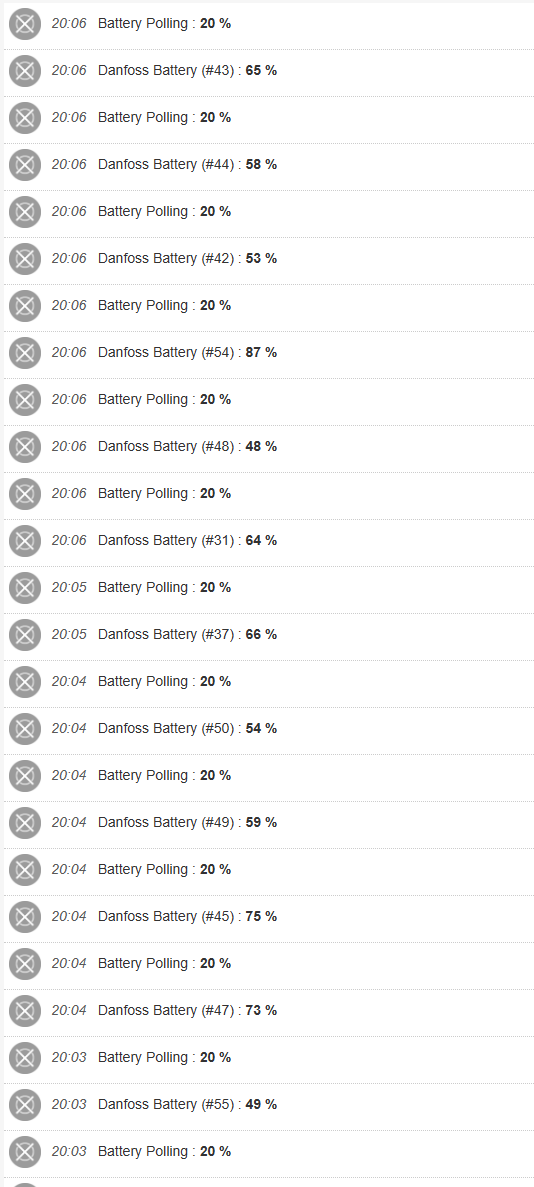The height and width of the screenshot is (1187, 534).
Task: Click the icon beside Danfoss Battery (#44)
Action: pyautogui.click(x=25, y=165)
